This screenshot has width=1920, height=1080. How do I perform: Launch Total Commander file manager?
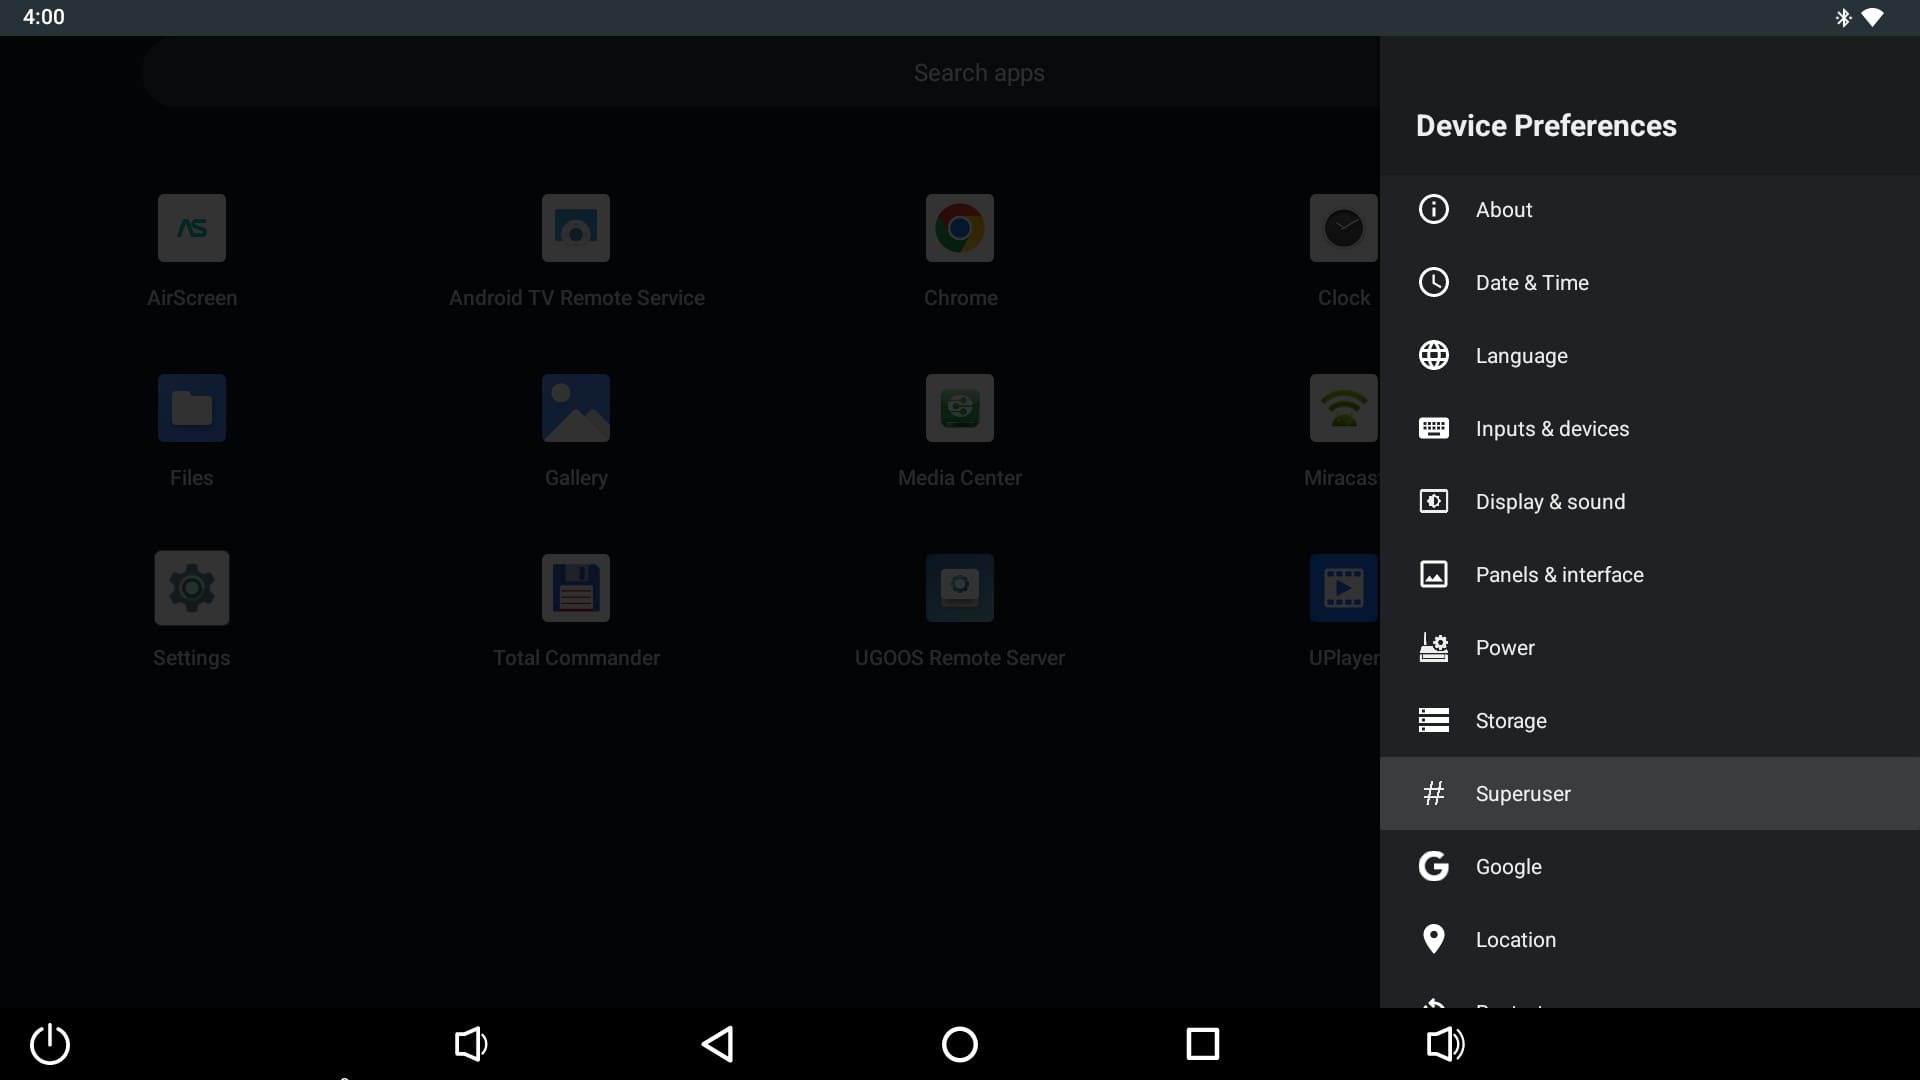(x=575, y=589)
